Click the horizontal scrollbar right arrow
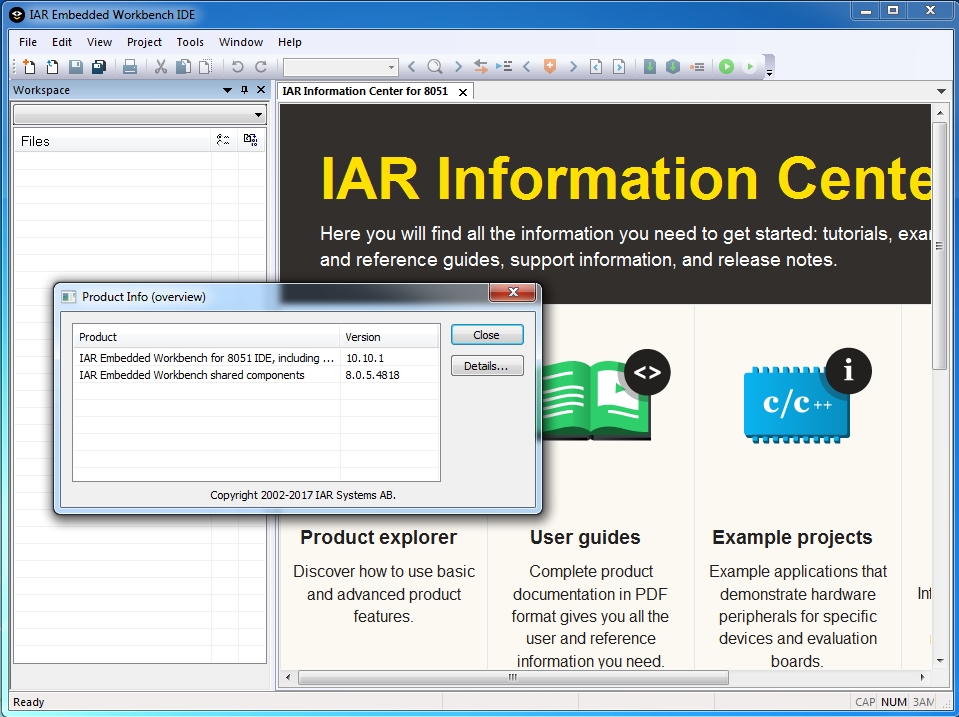The width and height of the screenshot is (959, 717). pos(922,677)
